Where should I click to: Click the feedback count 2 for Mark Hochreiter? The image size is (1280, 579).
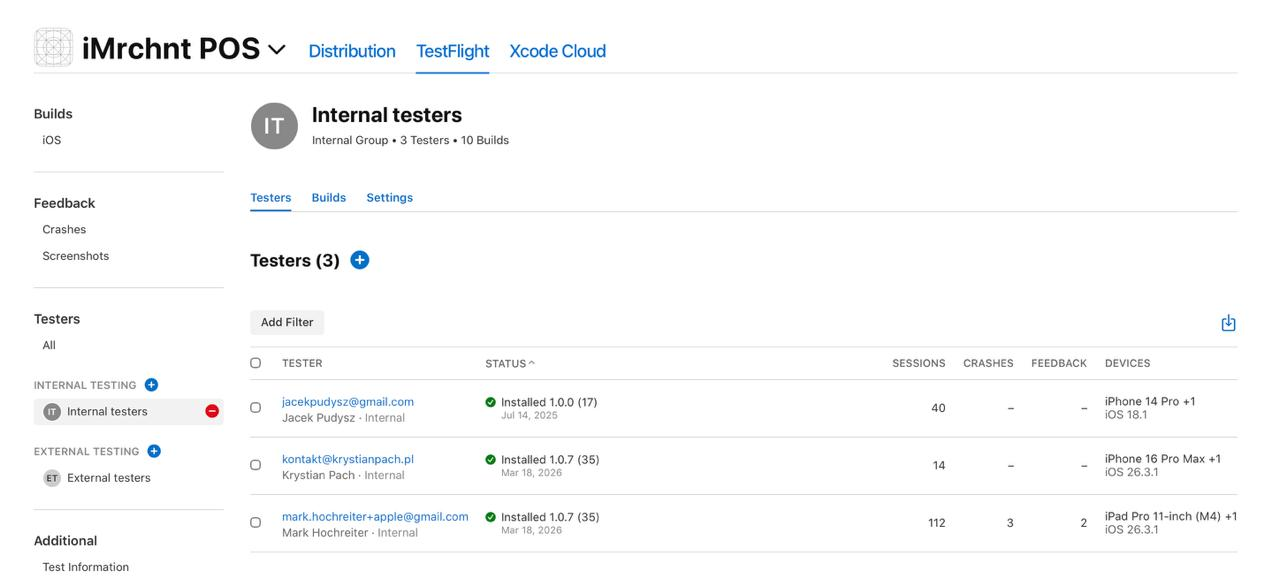coord(1083,523)
